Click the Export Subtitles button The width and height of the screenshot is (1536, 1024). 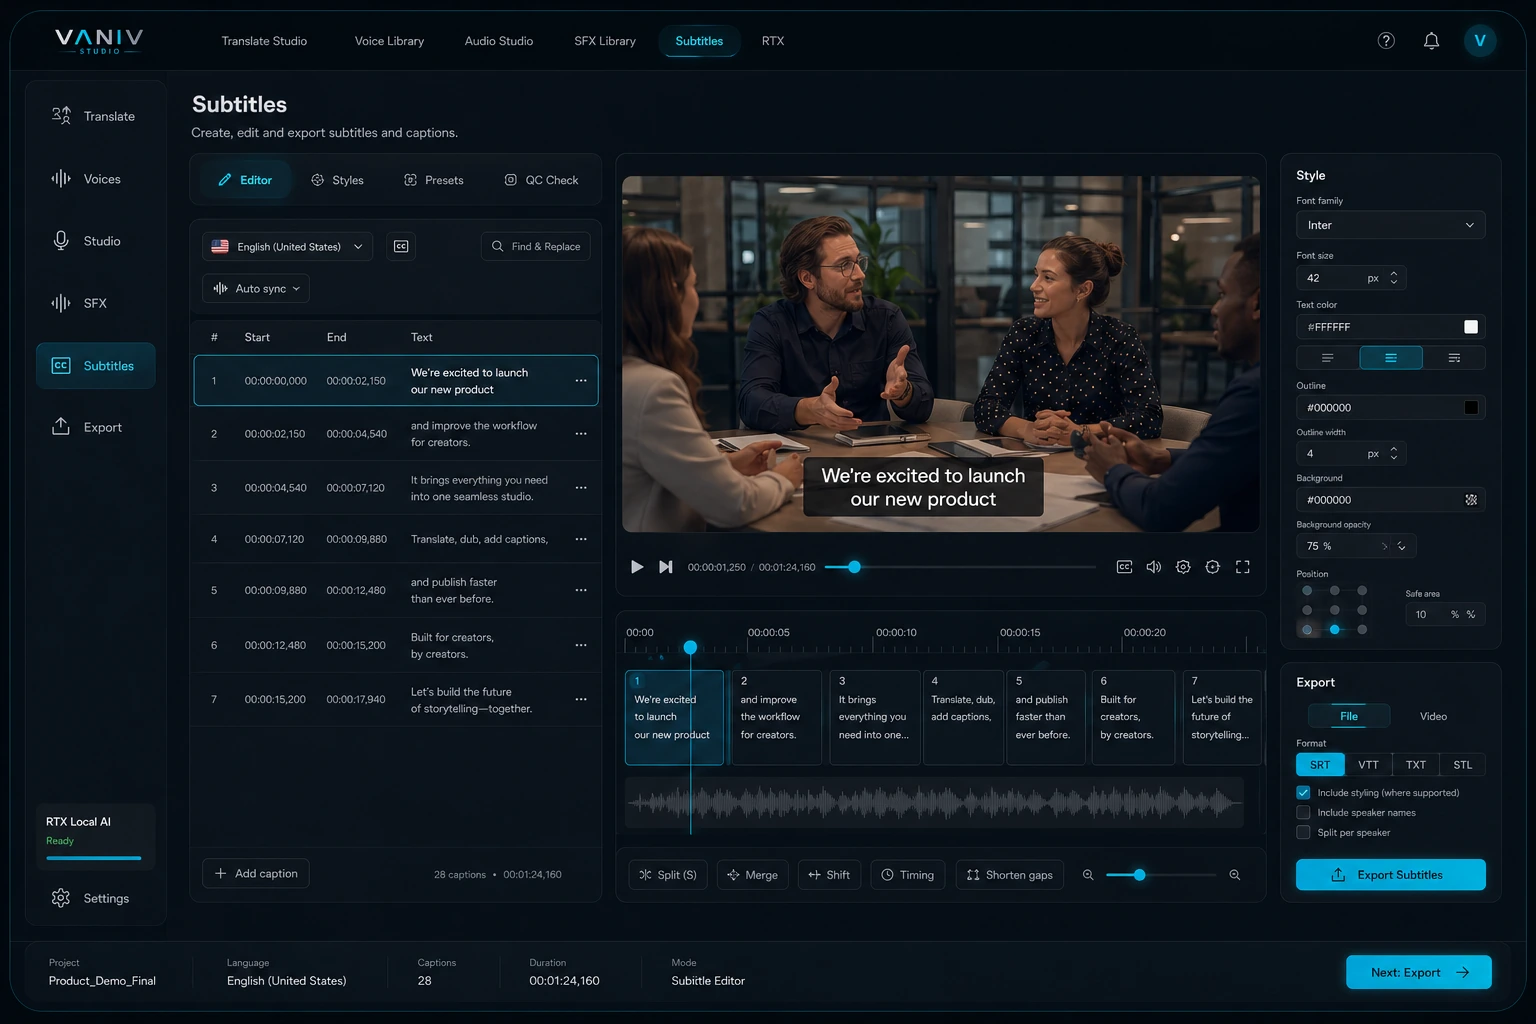(1390, 874)
